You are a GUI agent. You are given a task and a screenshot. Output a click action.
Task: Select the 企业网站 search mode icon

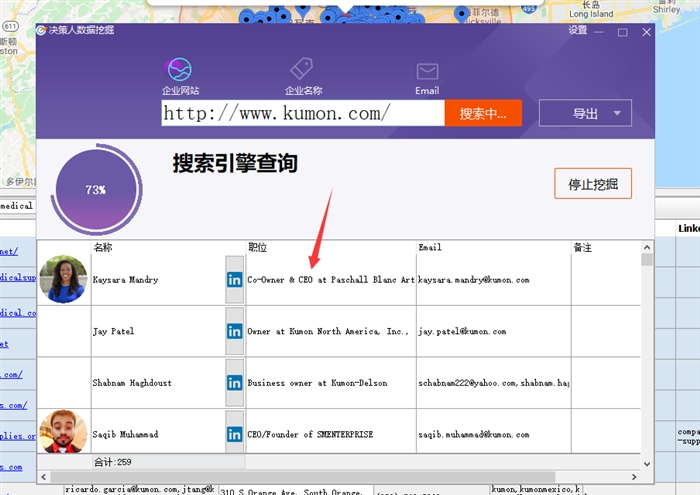180,70
